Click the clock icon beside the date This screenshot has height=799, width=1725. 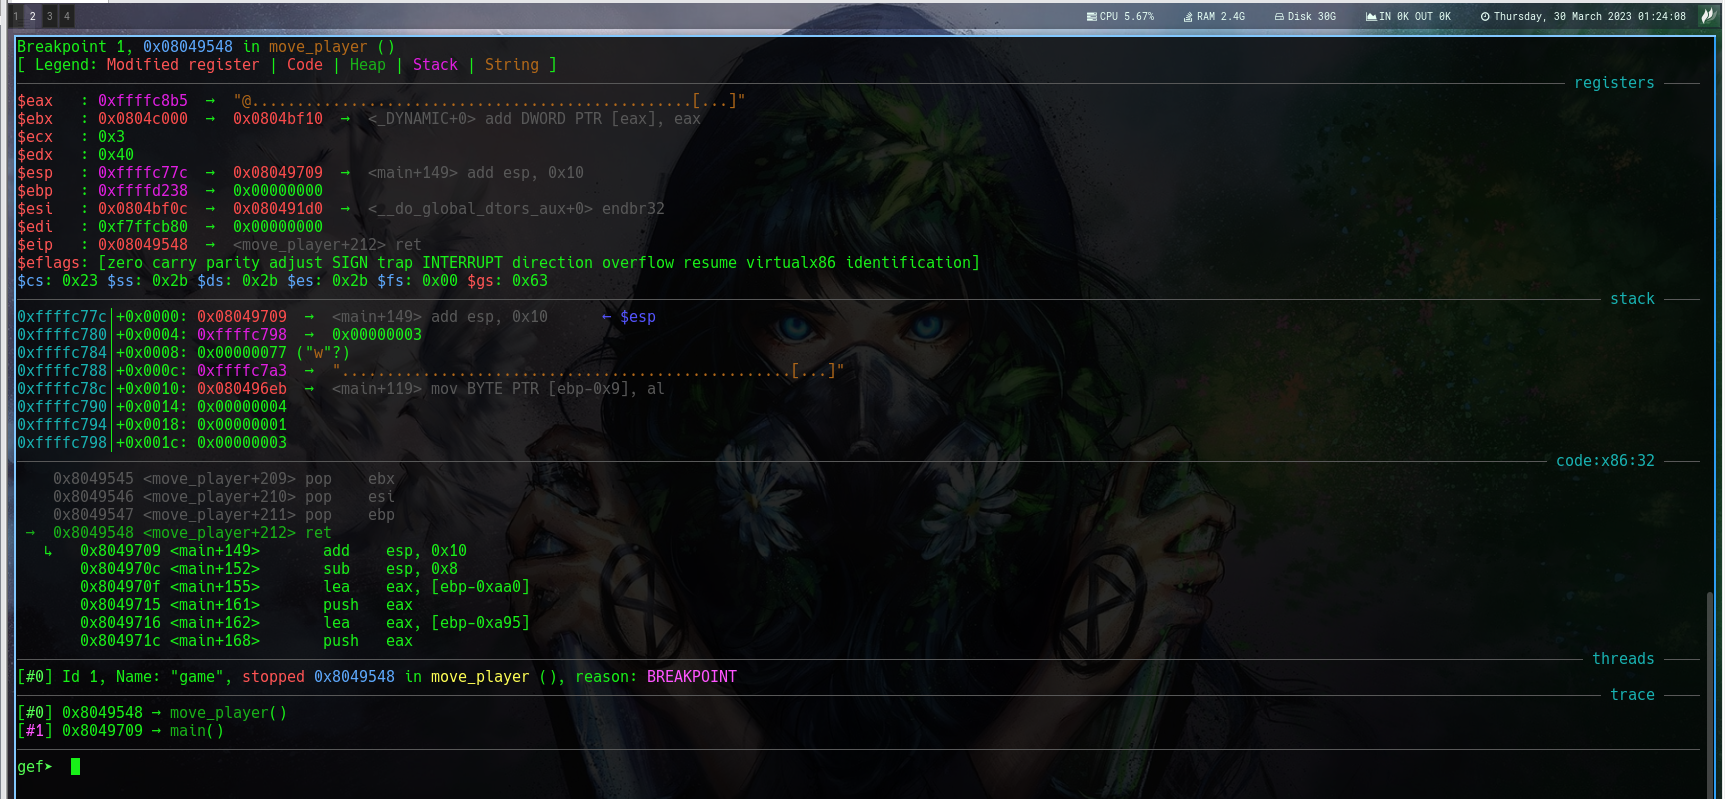[x=1485, y=16]
